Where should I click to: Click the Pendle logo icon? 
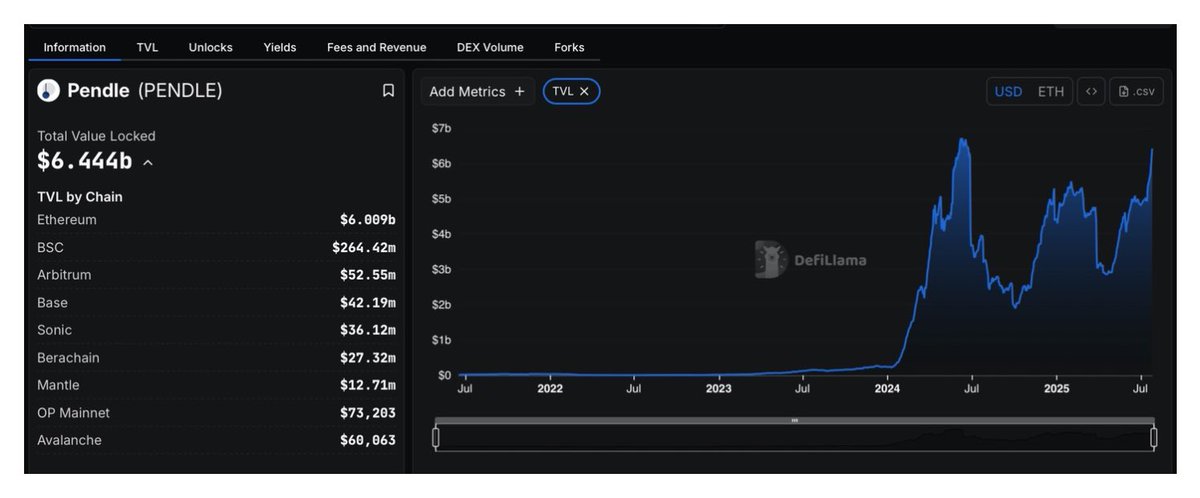click(48, 91)
